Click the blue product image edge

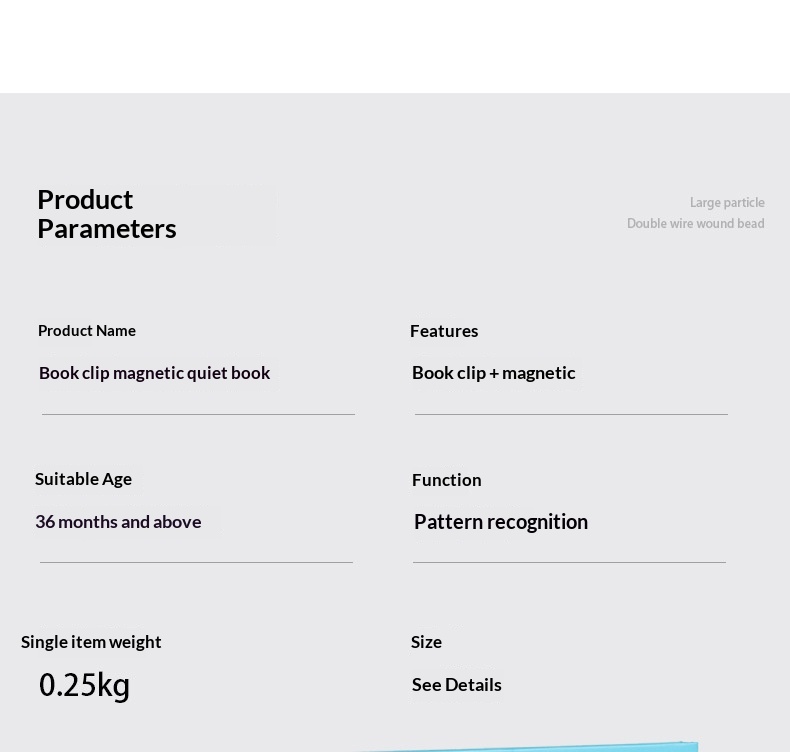(526, 747)
